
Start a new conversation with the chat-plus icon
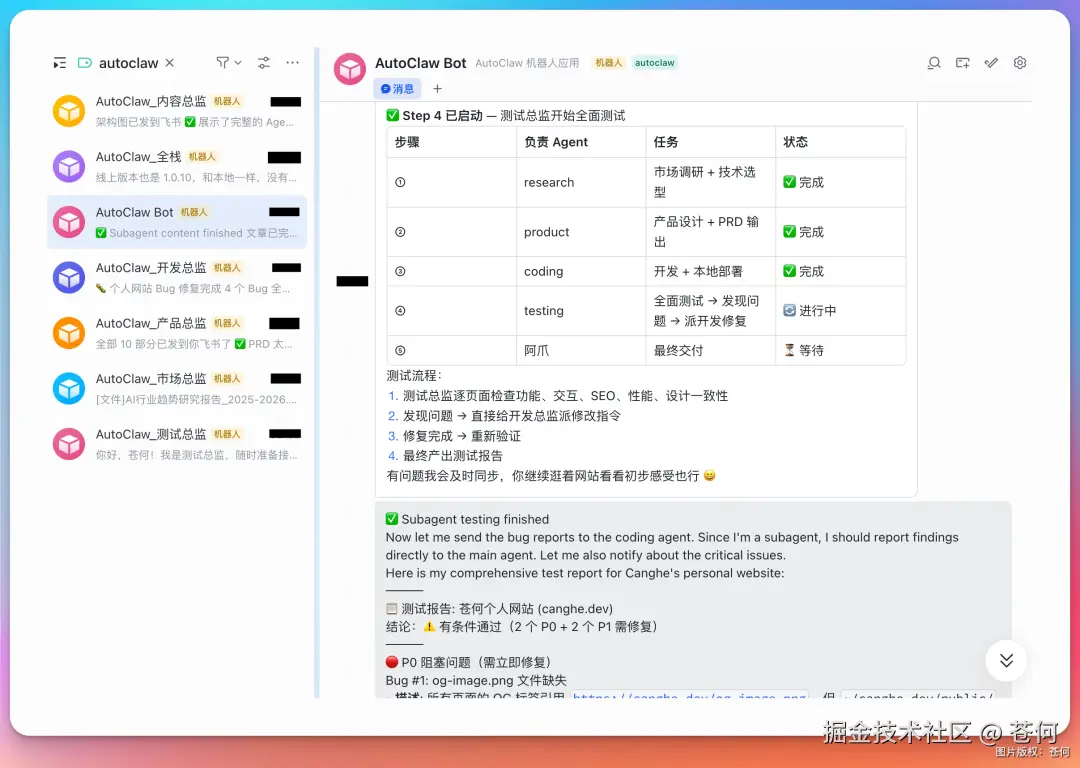click(962, 62)
